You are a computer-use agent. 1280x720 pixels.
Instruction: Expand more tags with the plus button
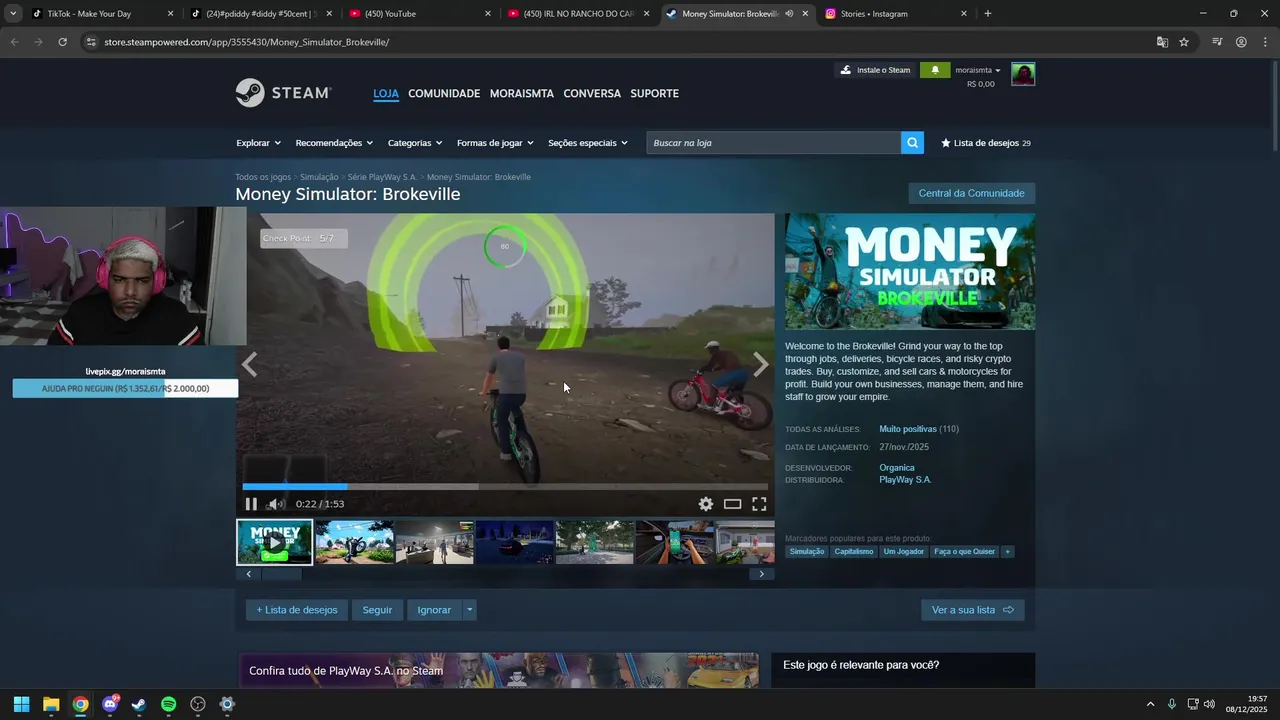coord(1008,552)
